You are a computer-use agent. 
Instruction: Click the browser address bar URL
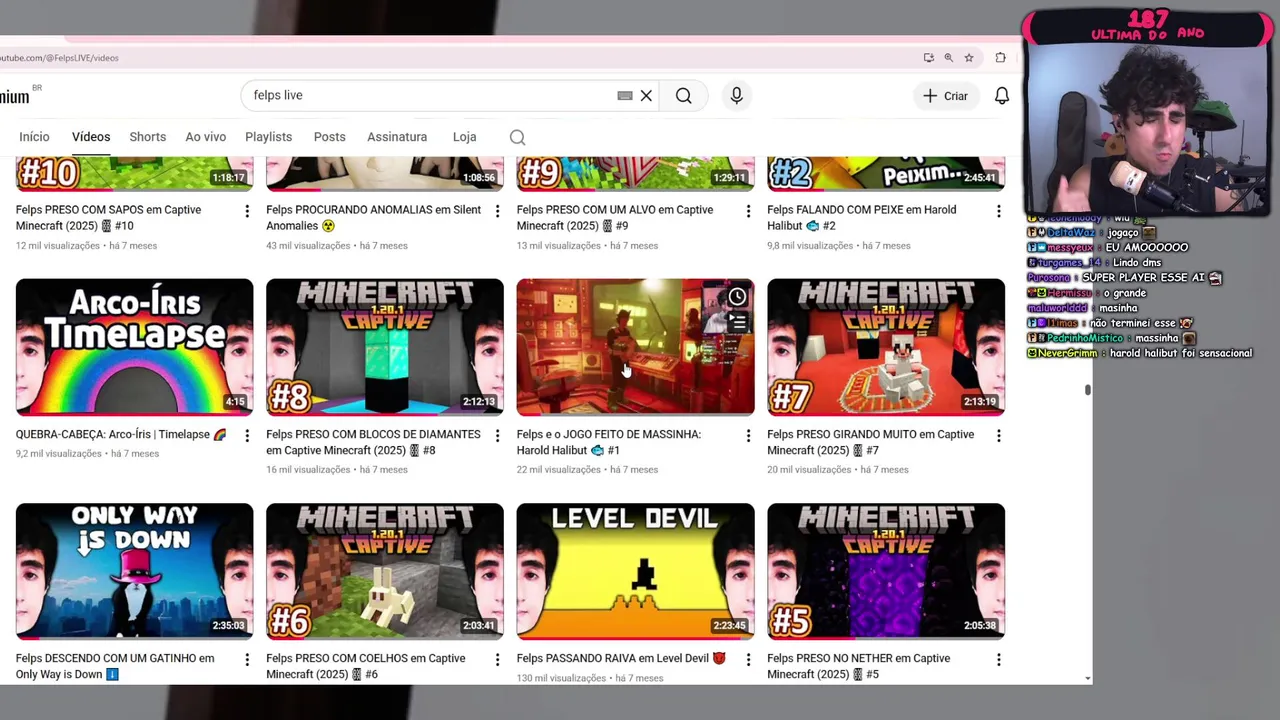(x=60, y=58)
